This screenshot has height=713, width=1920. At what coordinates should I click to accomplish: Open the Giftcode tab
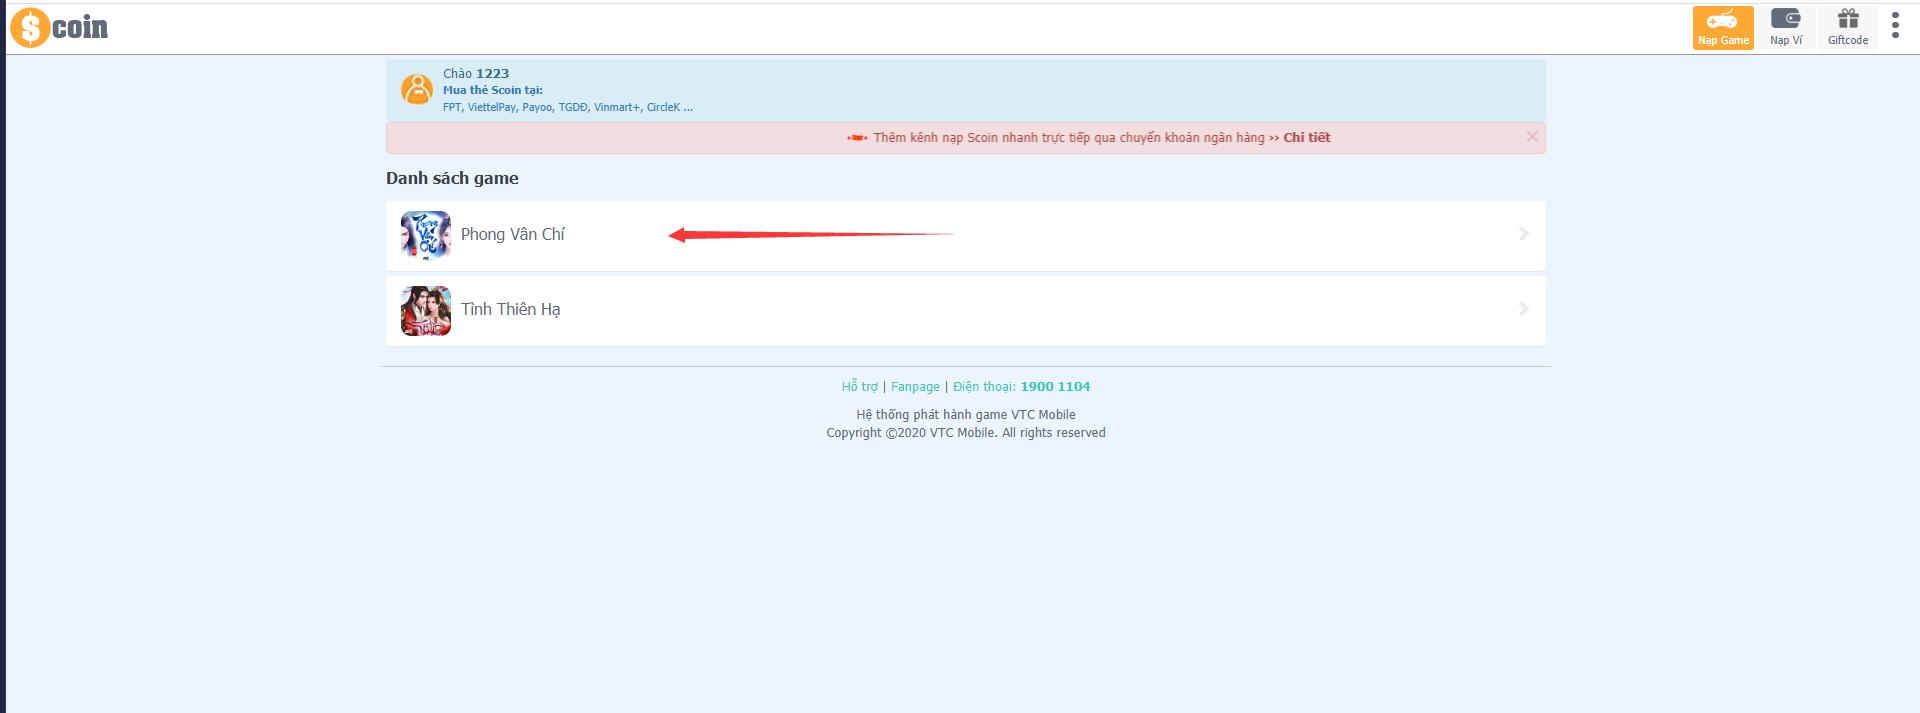coord(1848,28)
